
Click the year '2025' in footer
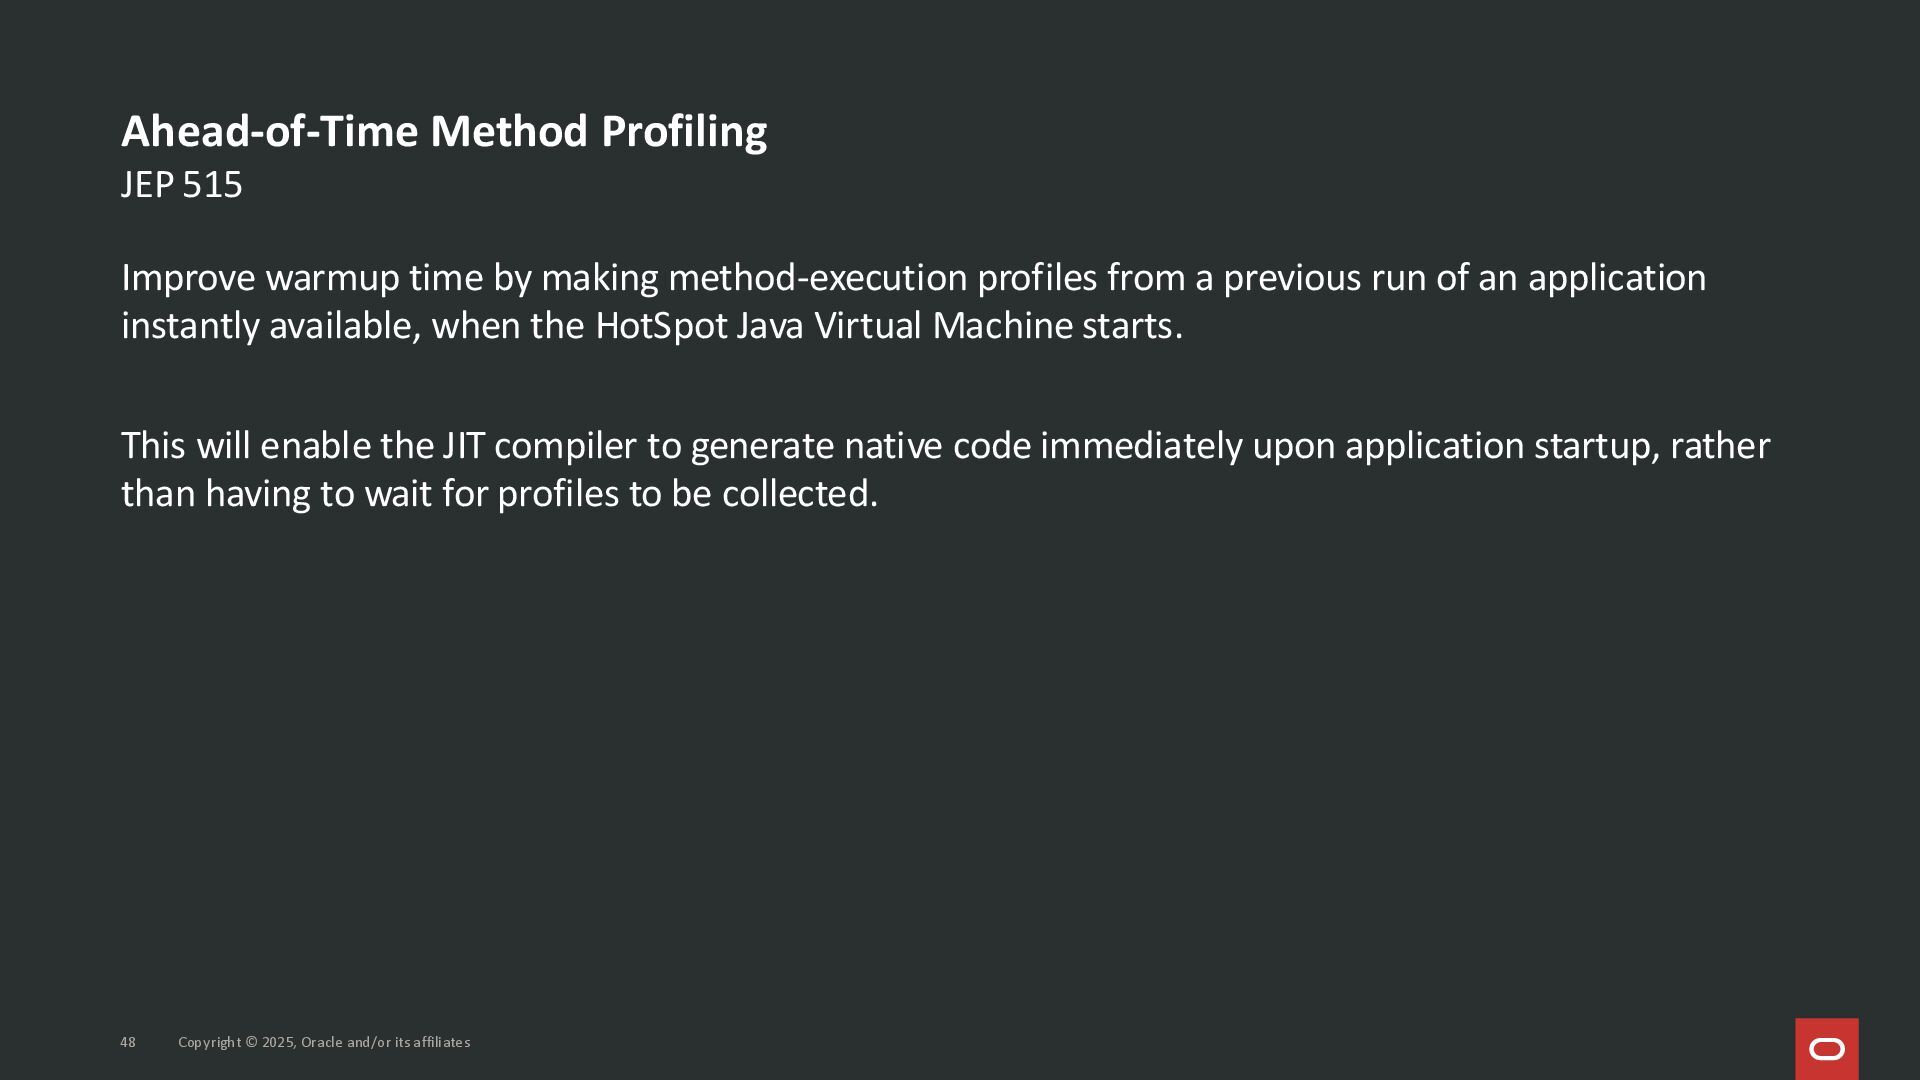(x=278, y=1042)
